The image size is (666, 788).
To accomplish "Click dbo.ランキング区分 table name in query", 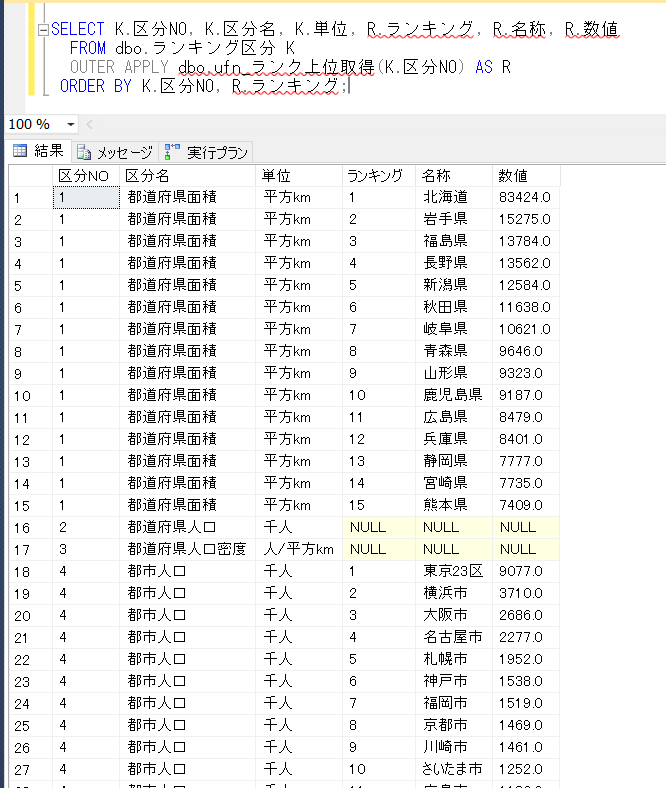I will click(x=196, y=48).
